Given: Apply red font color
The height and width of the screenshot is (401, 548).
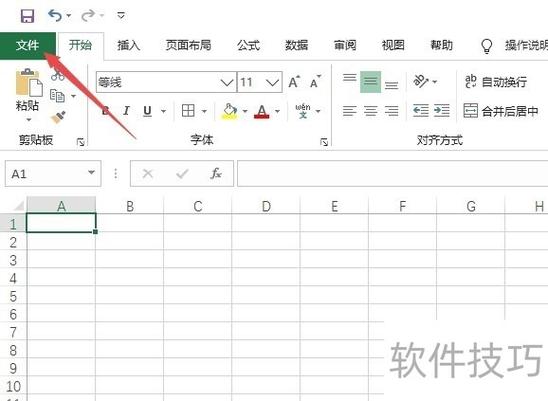Looking at the screenshot, I should click(x=262, y=112).
